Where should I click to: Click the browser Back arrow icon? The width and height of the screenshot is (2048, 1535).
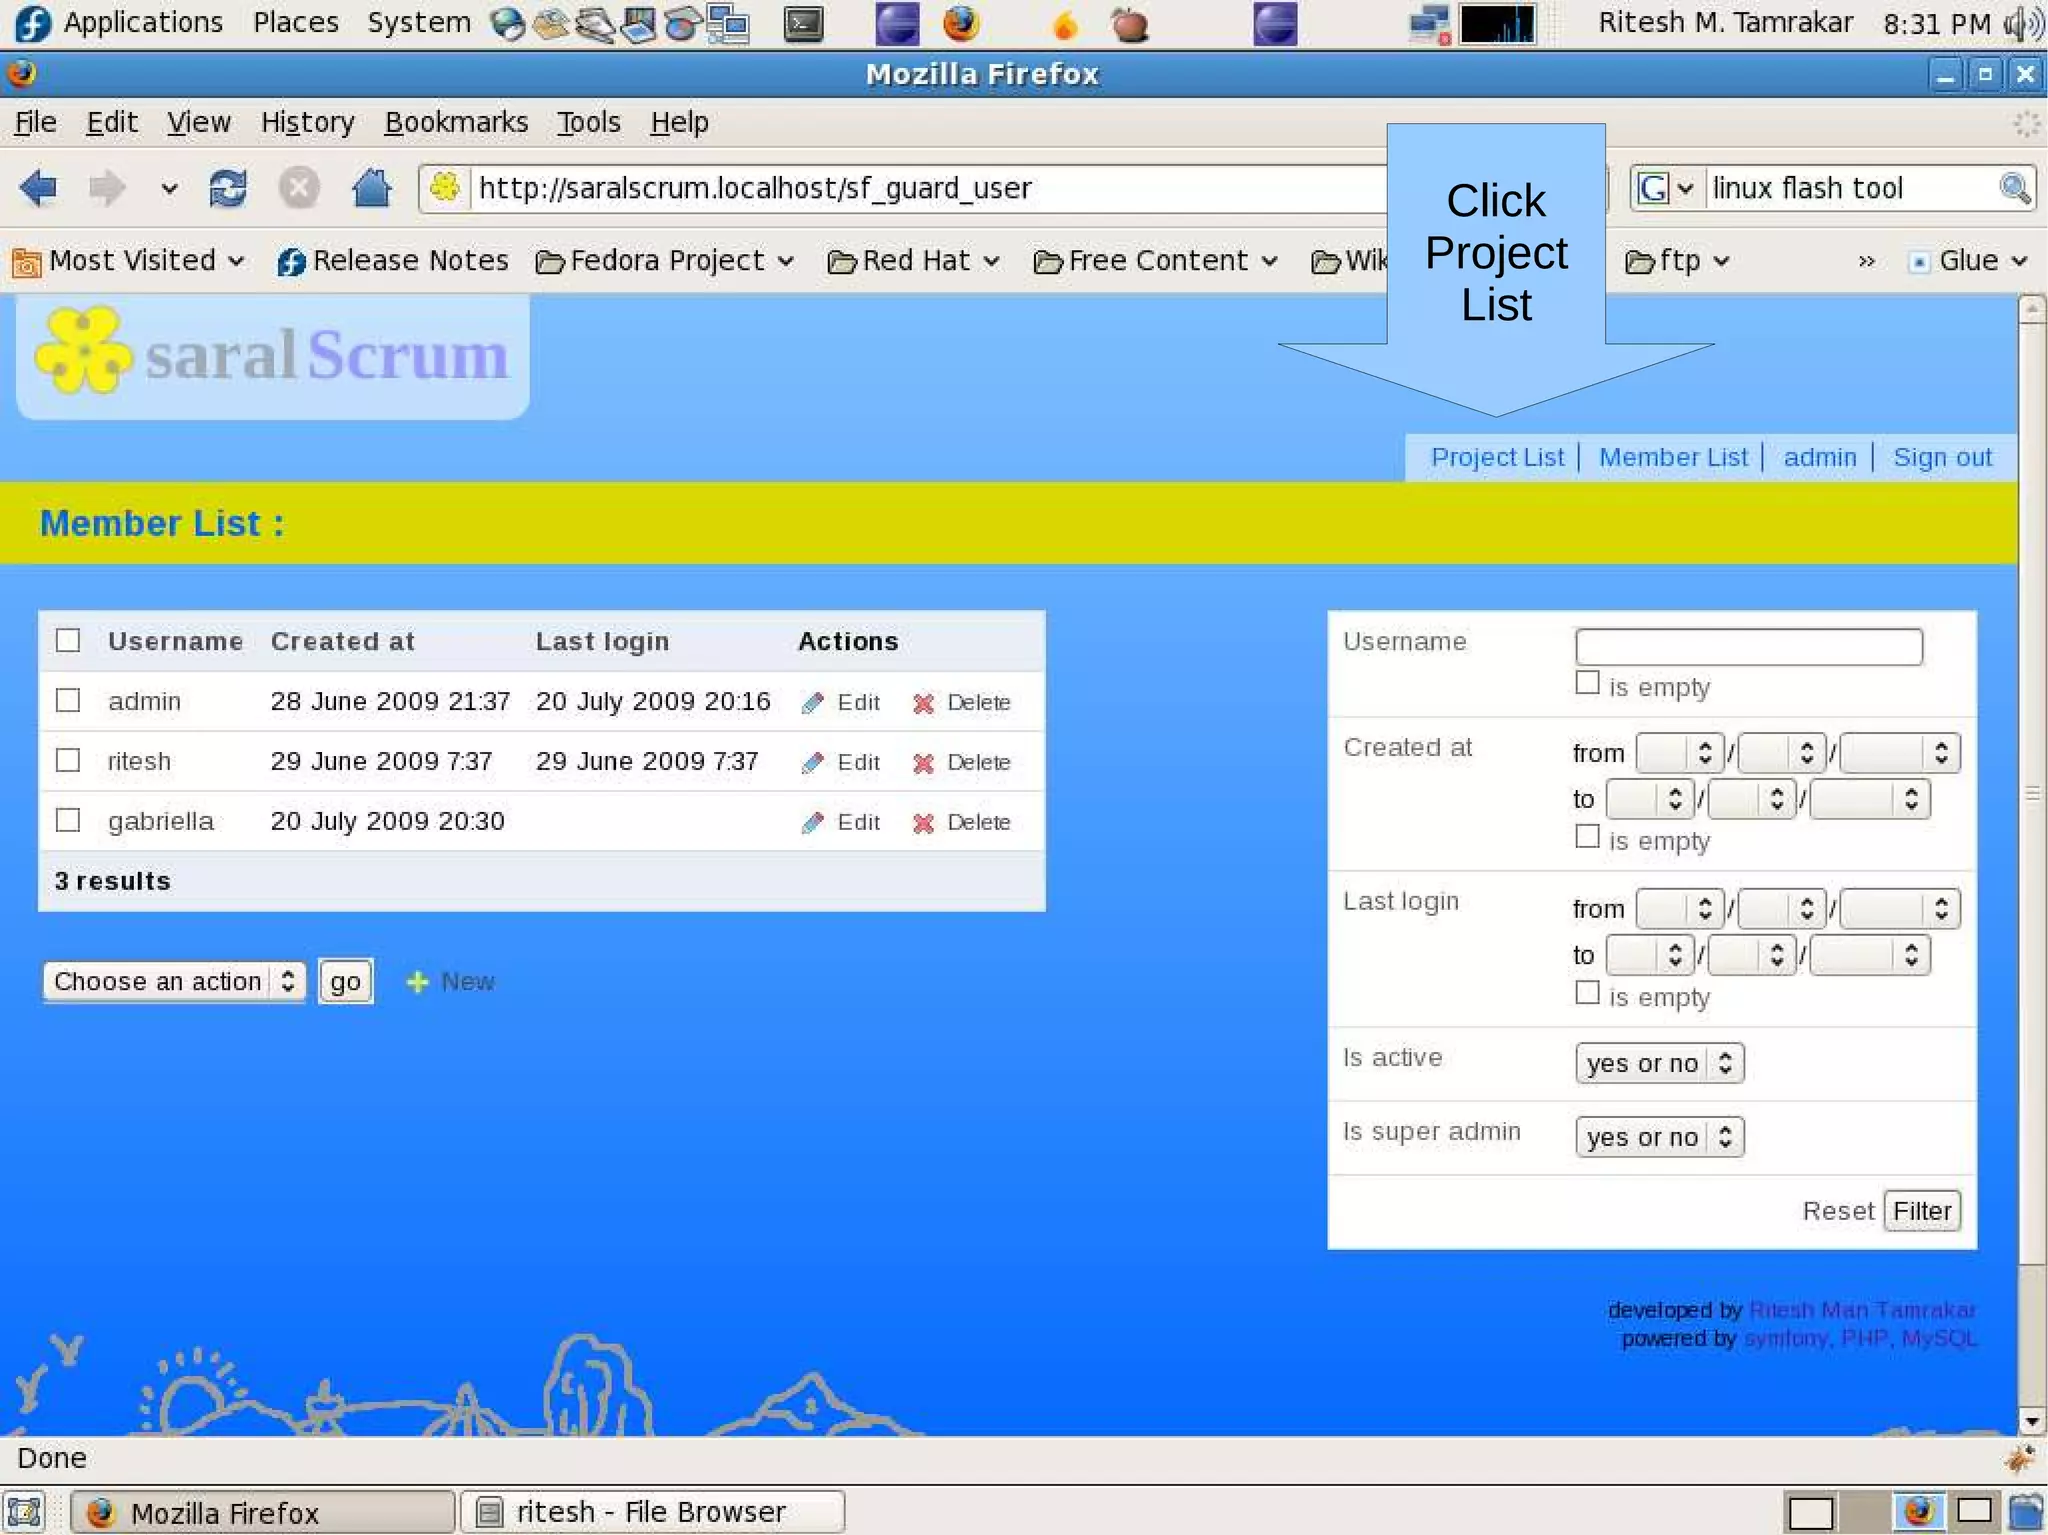[38, 188]
